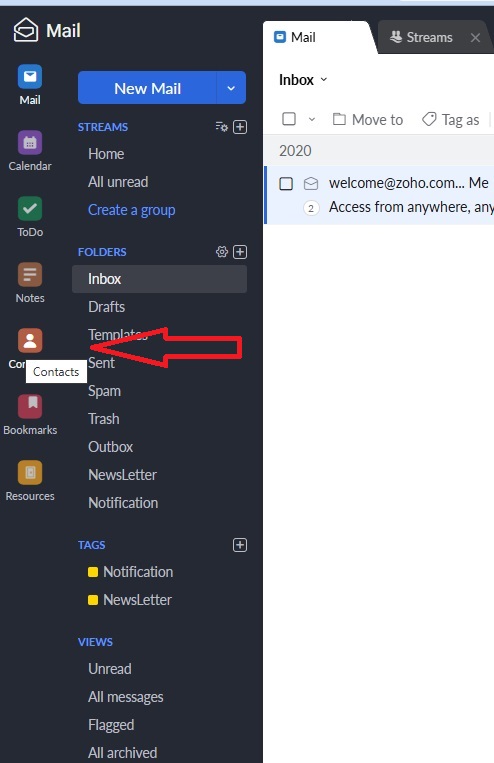Screen dimensions: 494x763
Task: Check the welcome@zoho.com email checkbox
Action: (286, 183)
